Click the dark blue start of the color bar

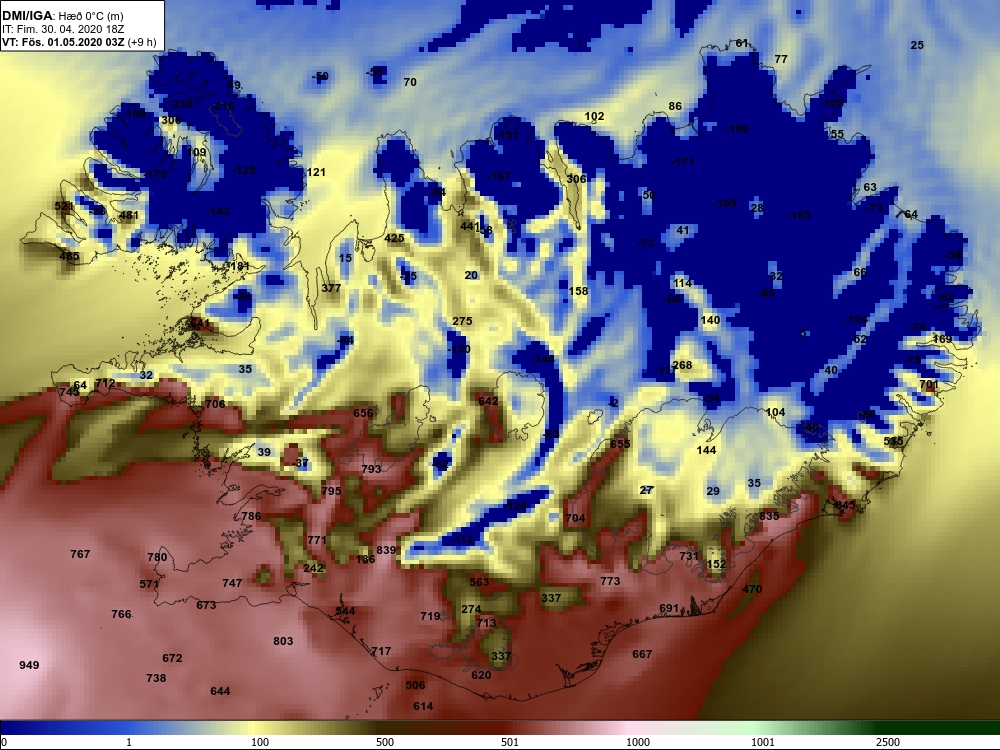[13, 727]
